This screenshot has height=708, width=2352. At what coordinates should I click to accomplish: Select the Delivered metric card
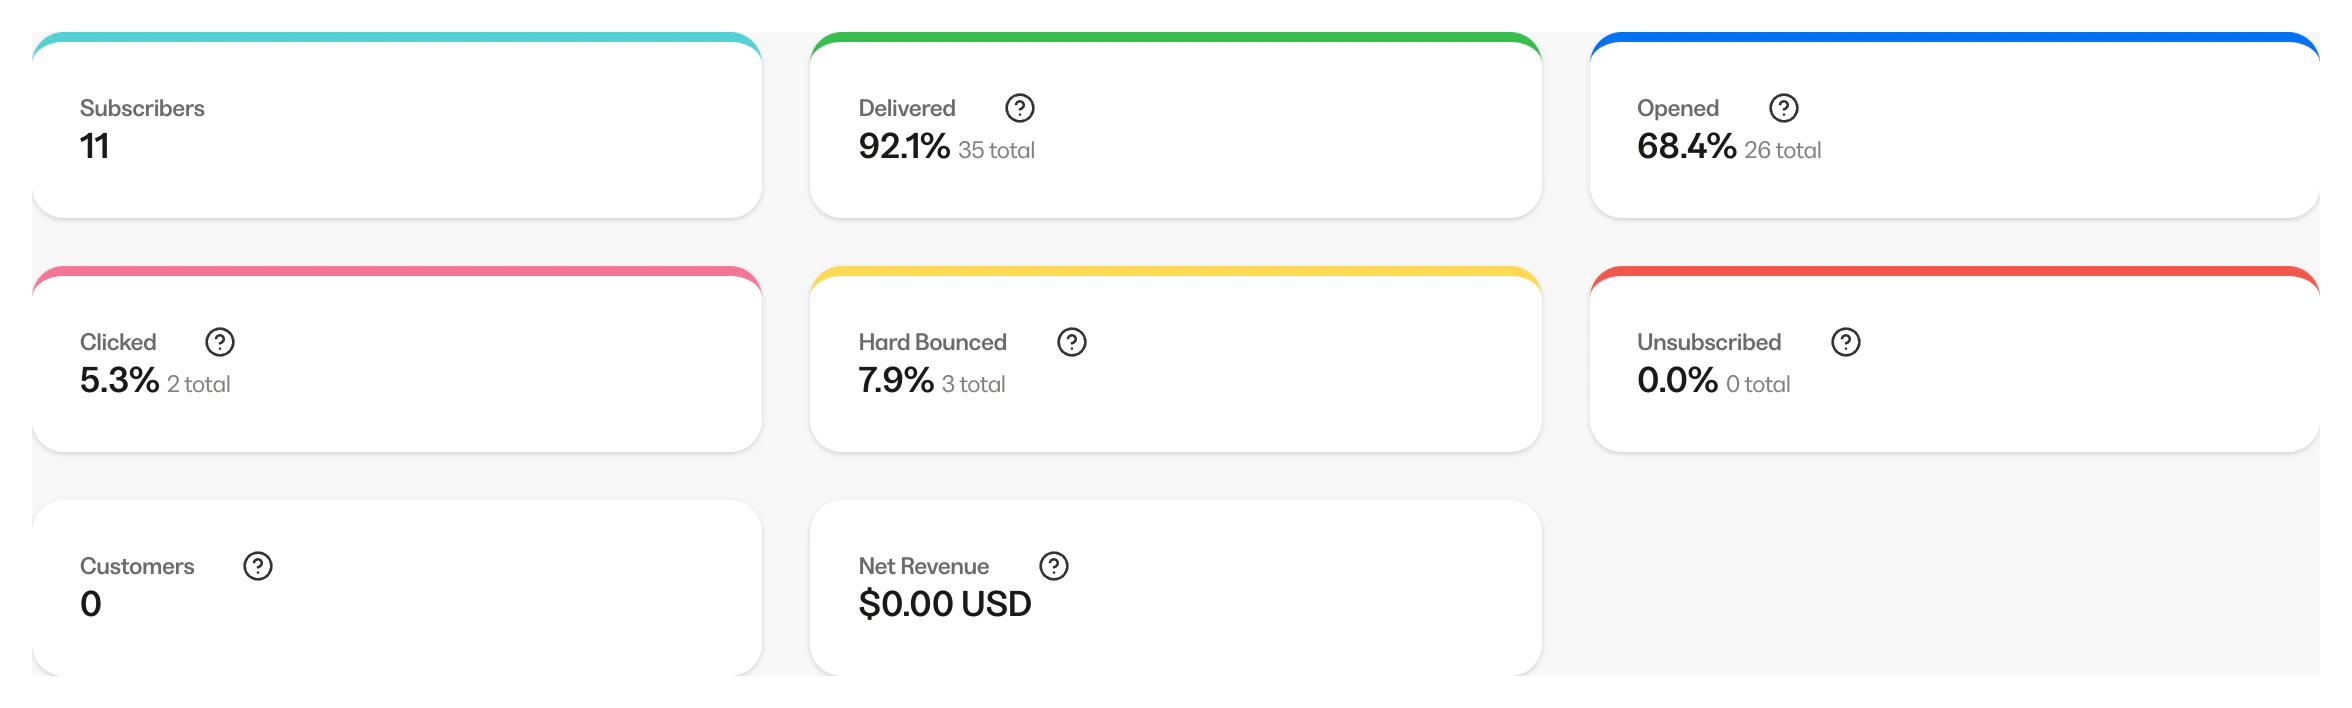(x=1177, y=125)
